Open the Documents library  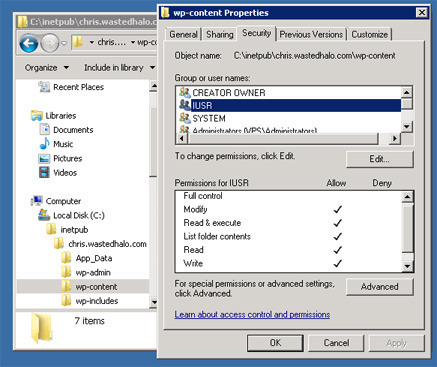point(73,130)
